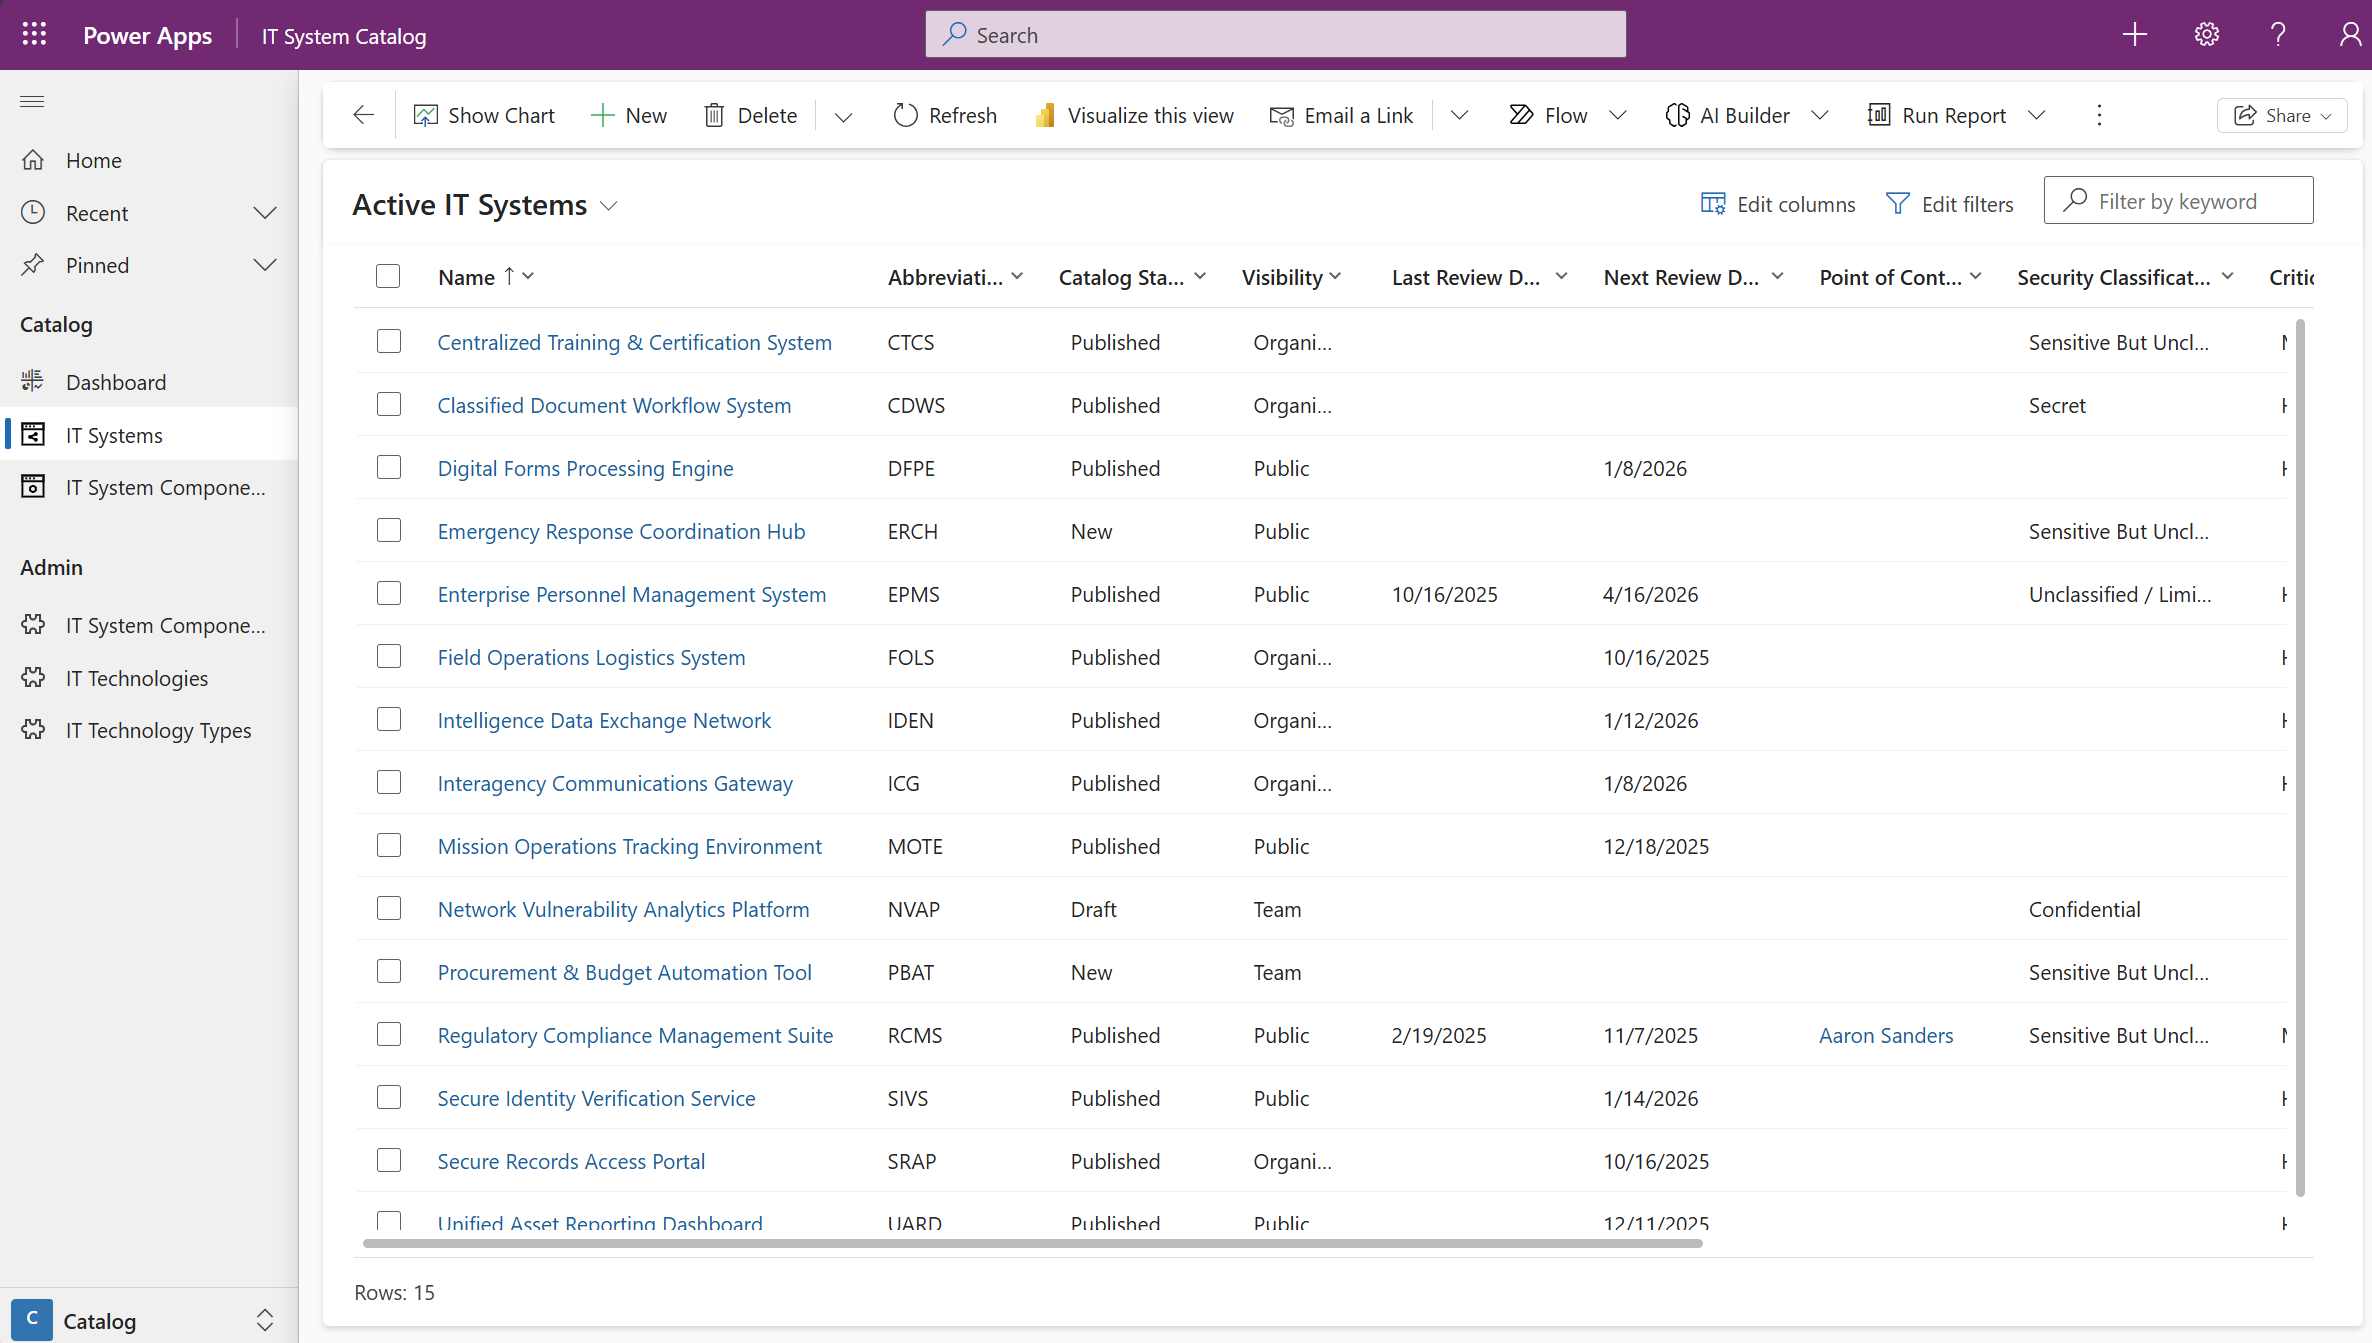Screen dimensions: 2372x1343
Task: Open the Active IT Systems view selector
Action: [609, 205]
